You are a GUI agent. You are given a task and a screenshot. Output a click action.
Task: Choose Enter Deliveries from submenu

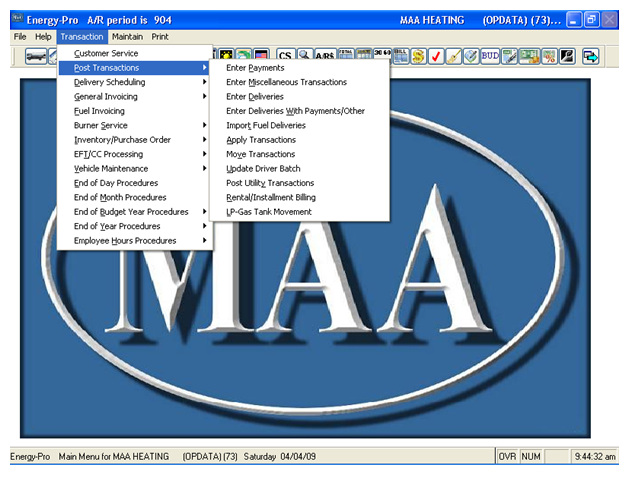(x=300, y=97)
